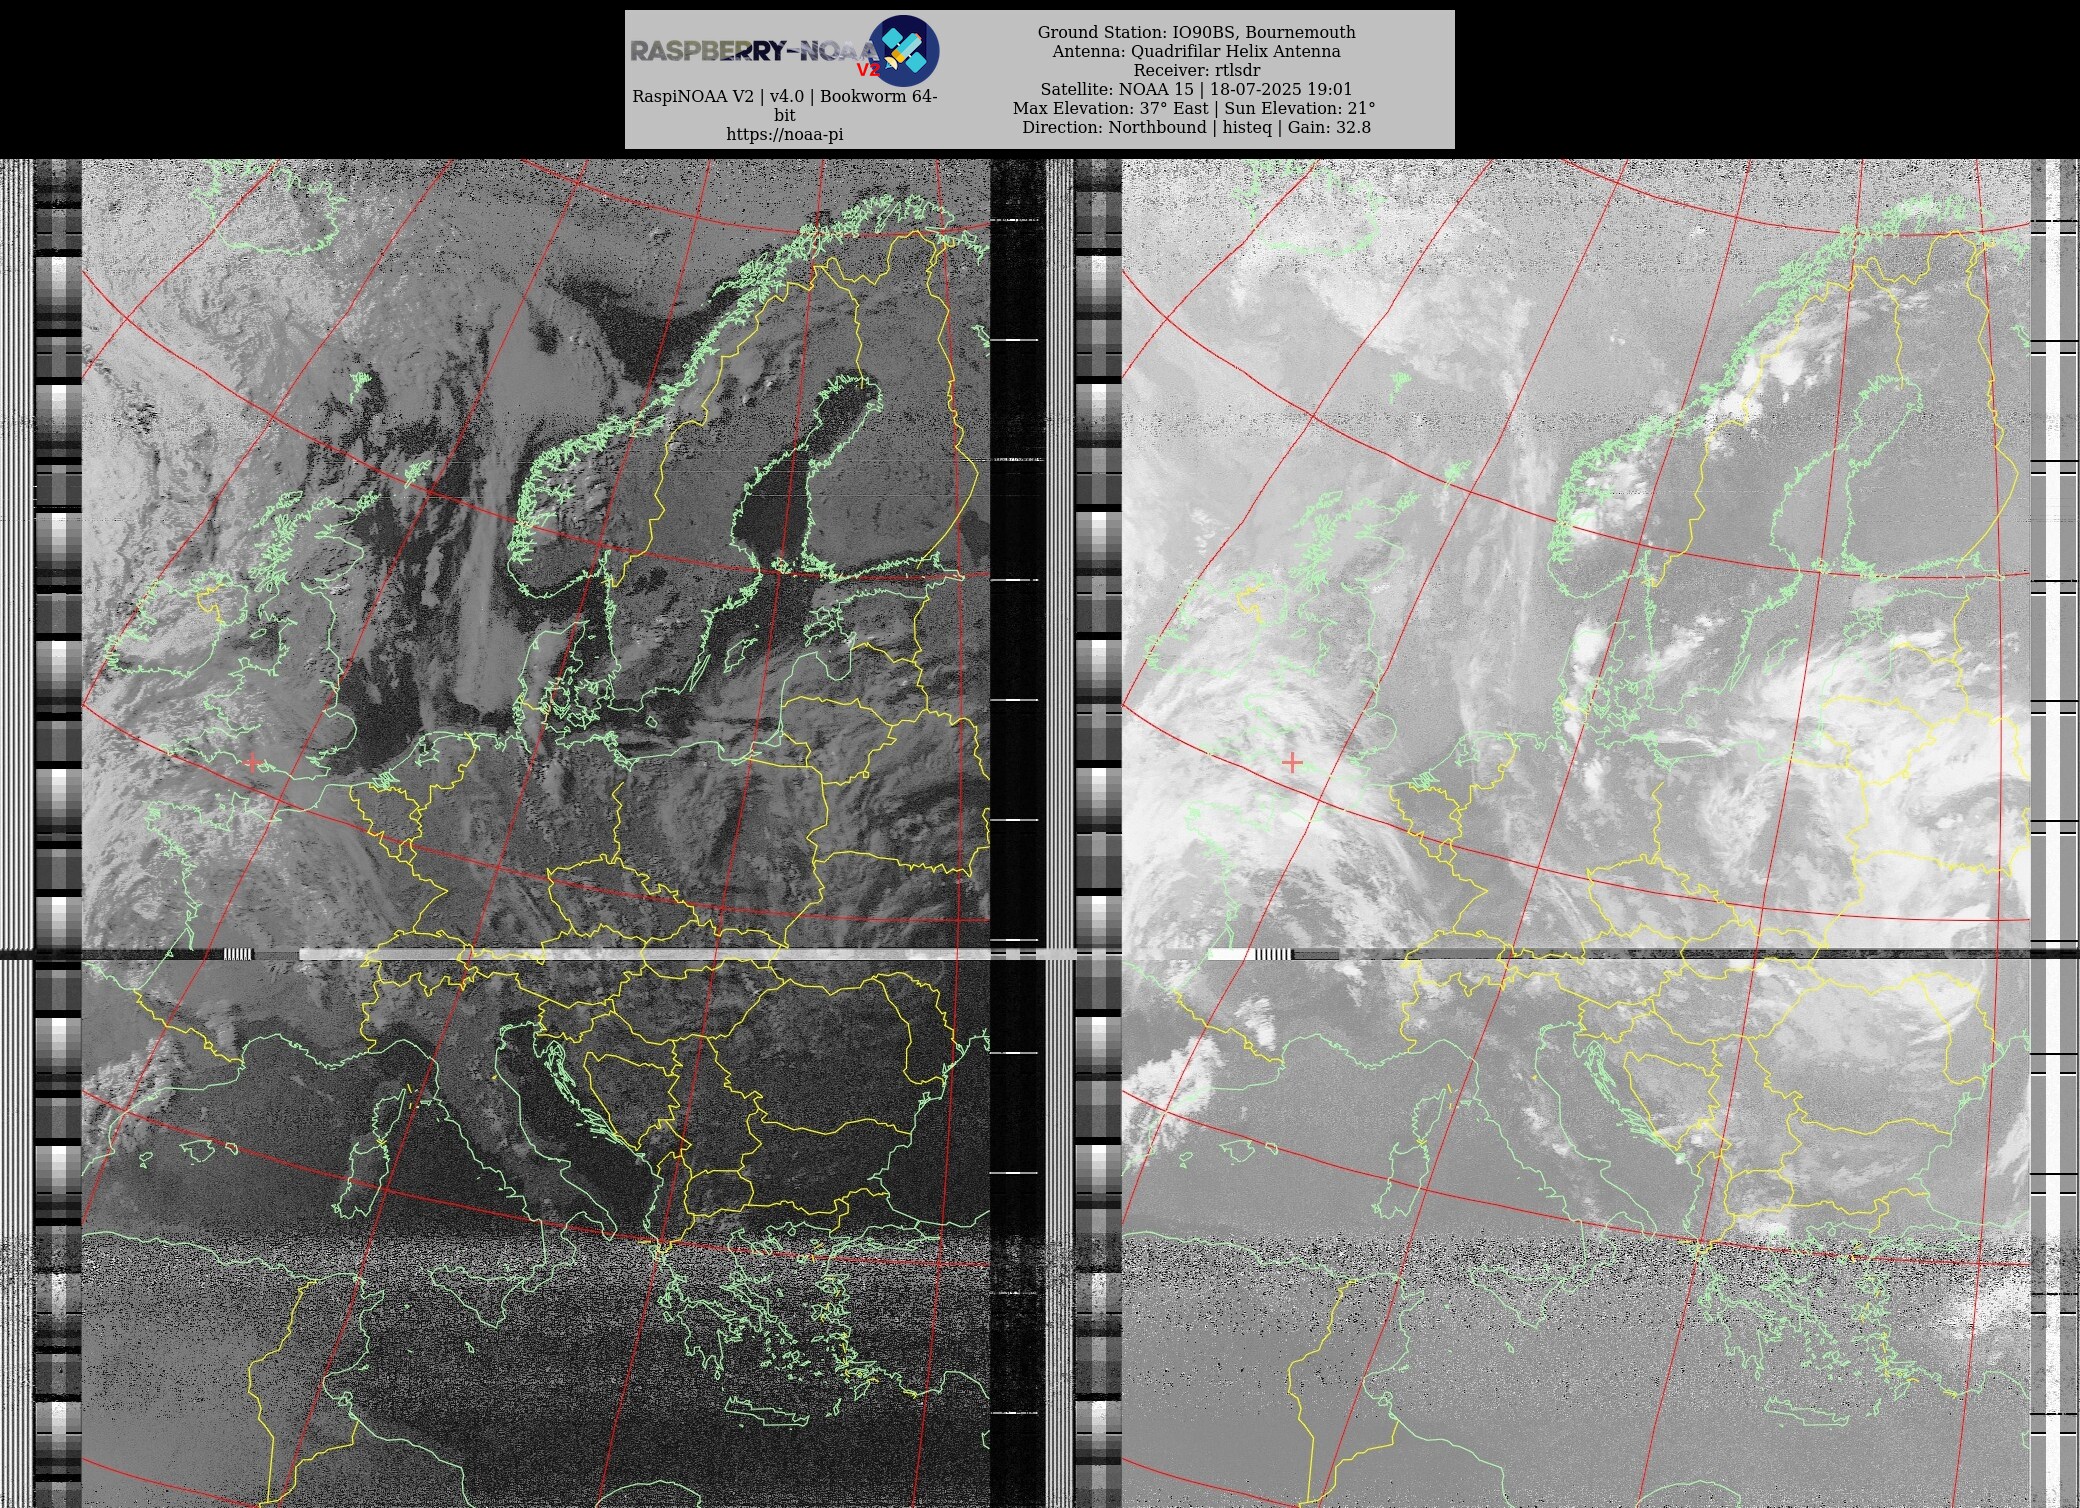The width and height of the screenshot is (2080, 1508).
Task: Click the left visible-channel satellite image
Action: (536, 833)
